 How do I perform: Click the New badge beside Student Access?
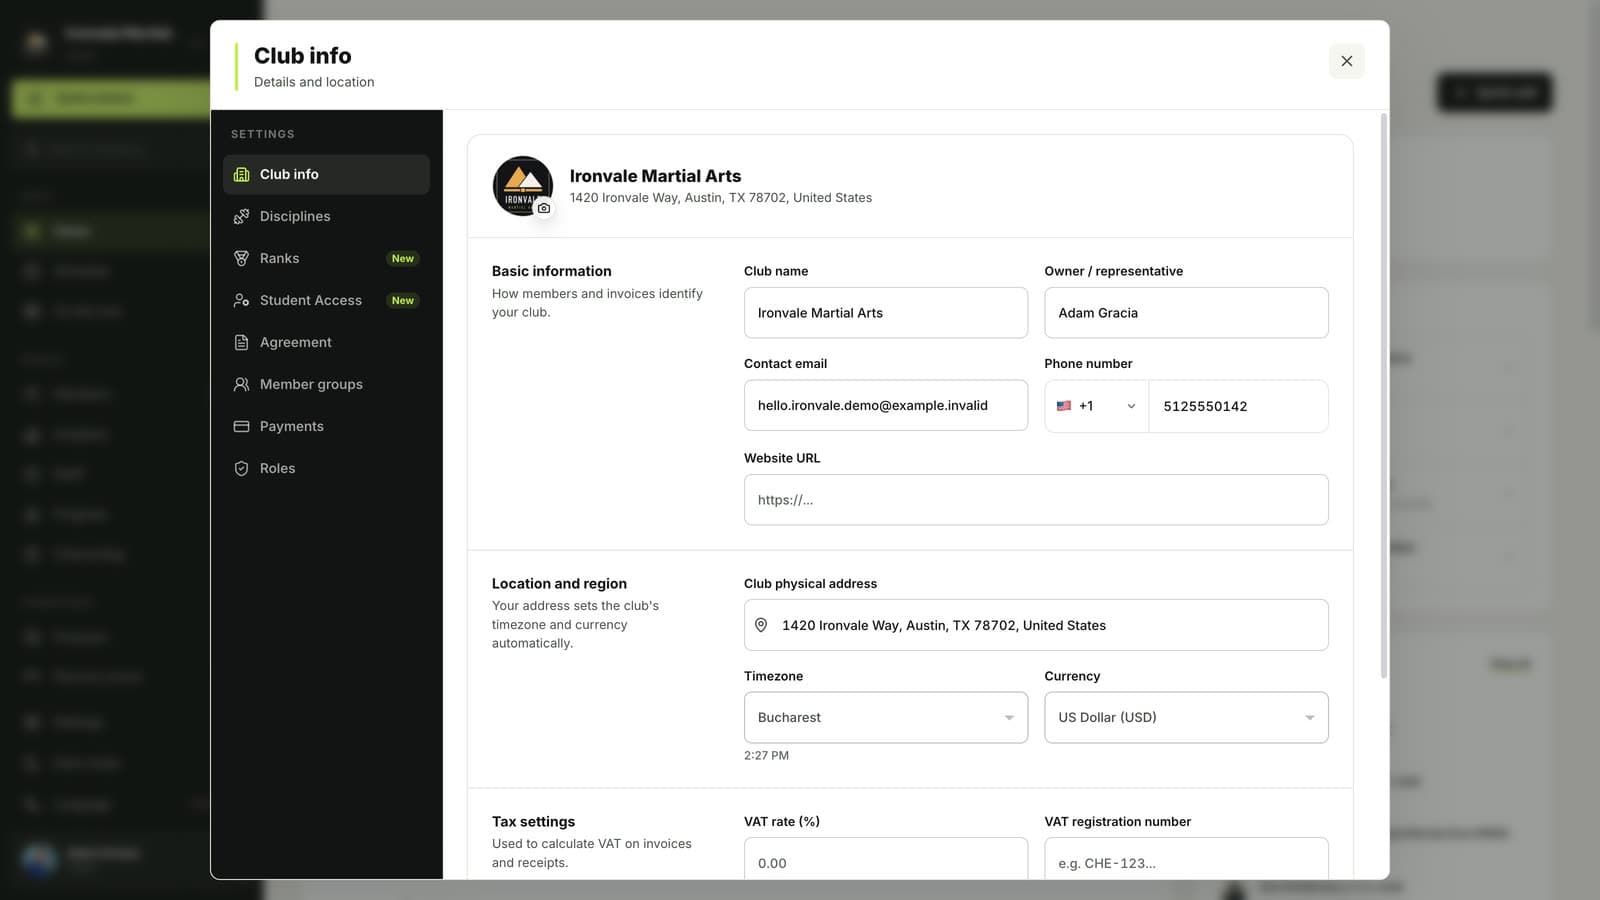coord(403,300)
